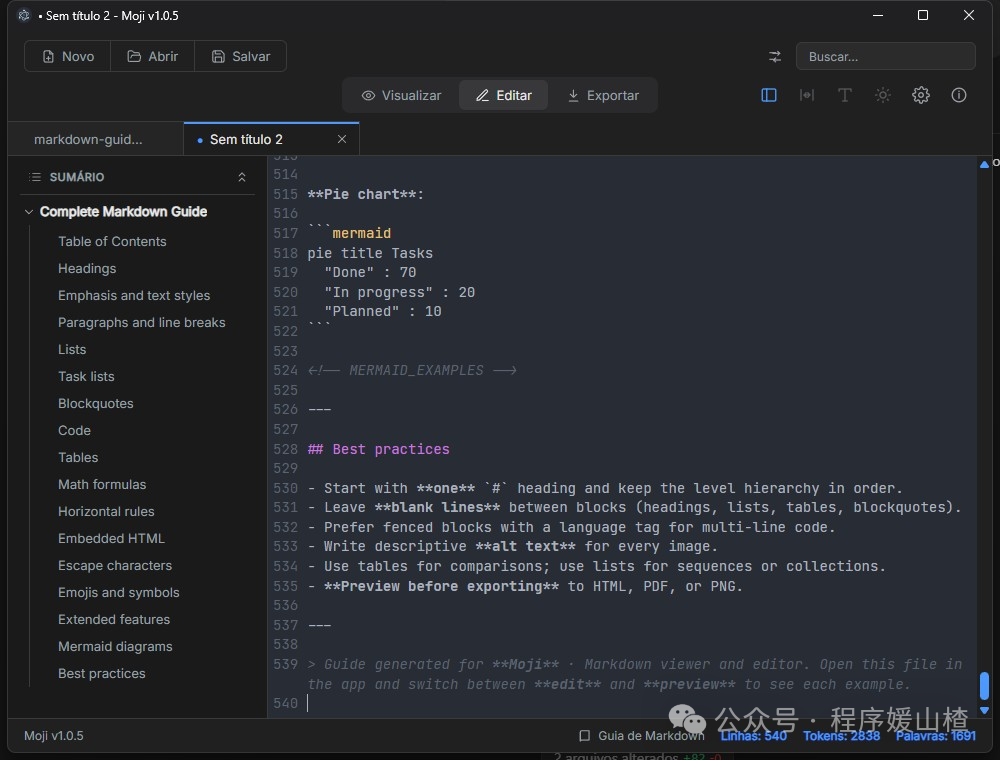The height and width of the screenshot is (760, 1000).
Task: Maximize the Moji window
Action: 923,15
